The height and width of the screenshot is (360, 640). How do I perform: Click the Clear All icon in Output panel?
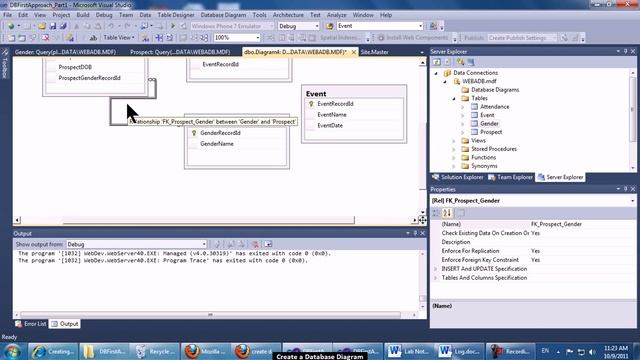tap(255, 244)
